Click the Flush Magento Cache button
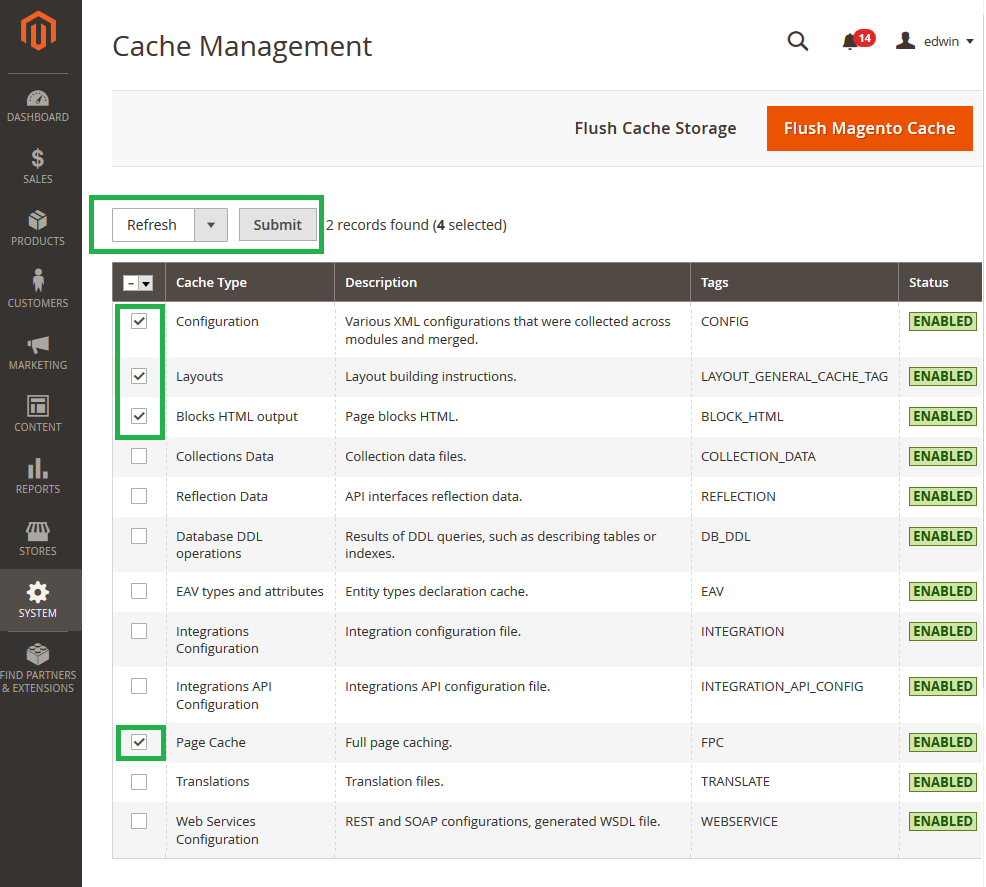Screen dimensions: 986x887 (x=869, y=128)
